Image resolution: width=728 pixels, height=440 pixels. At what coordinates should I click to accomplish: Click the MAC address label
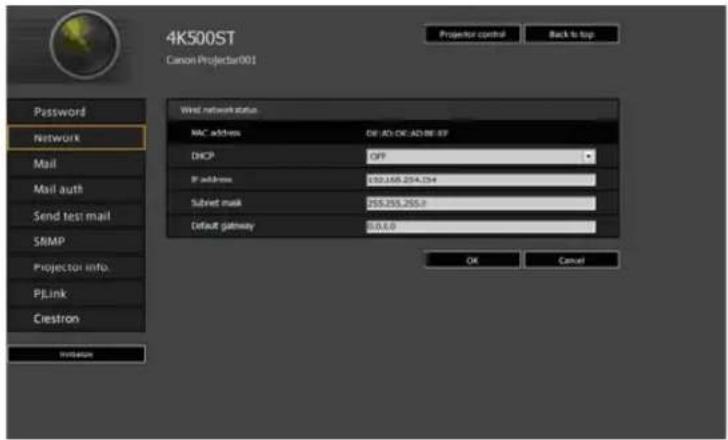click(216, 133)
